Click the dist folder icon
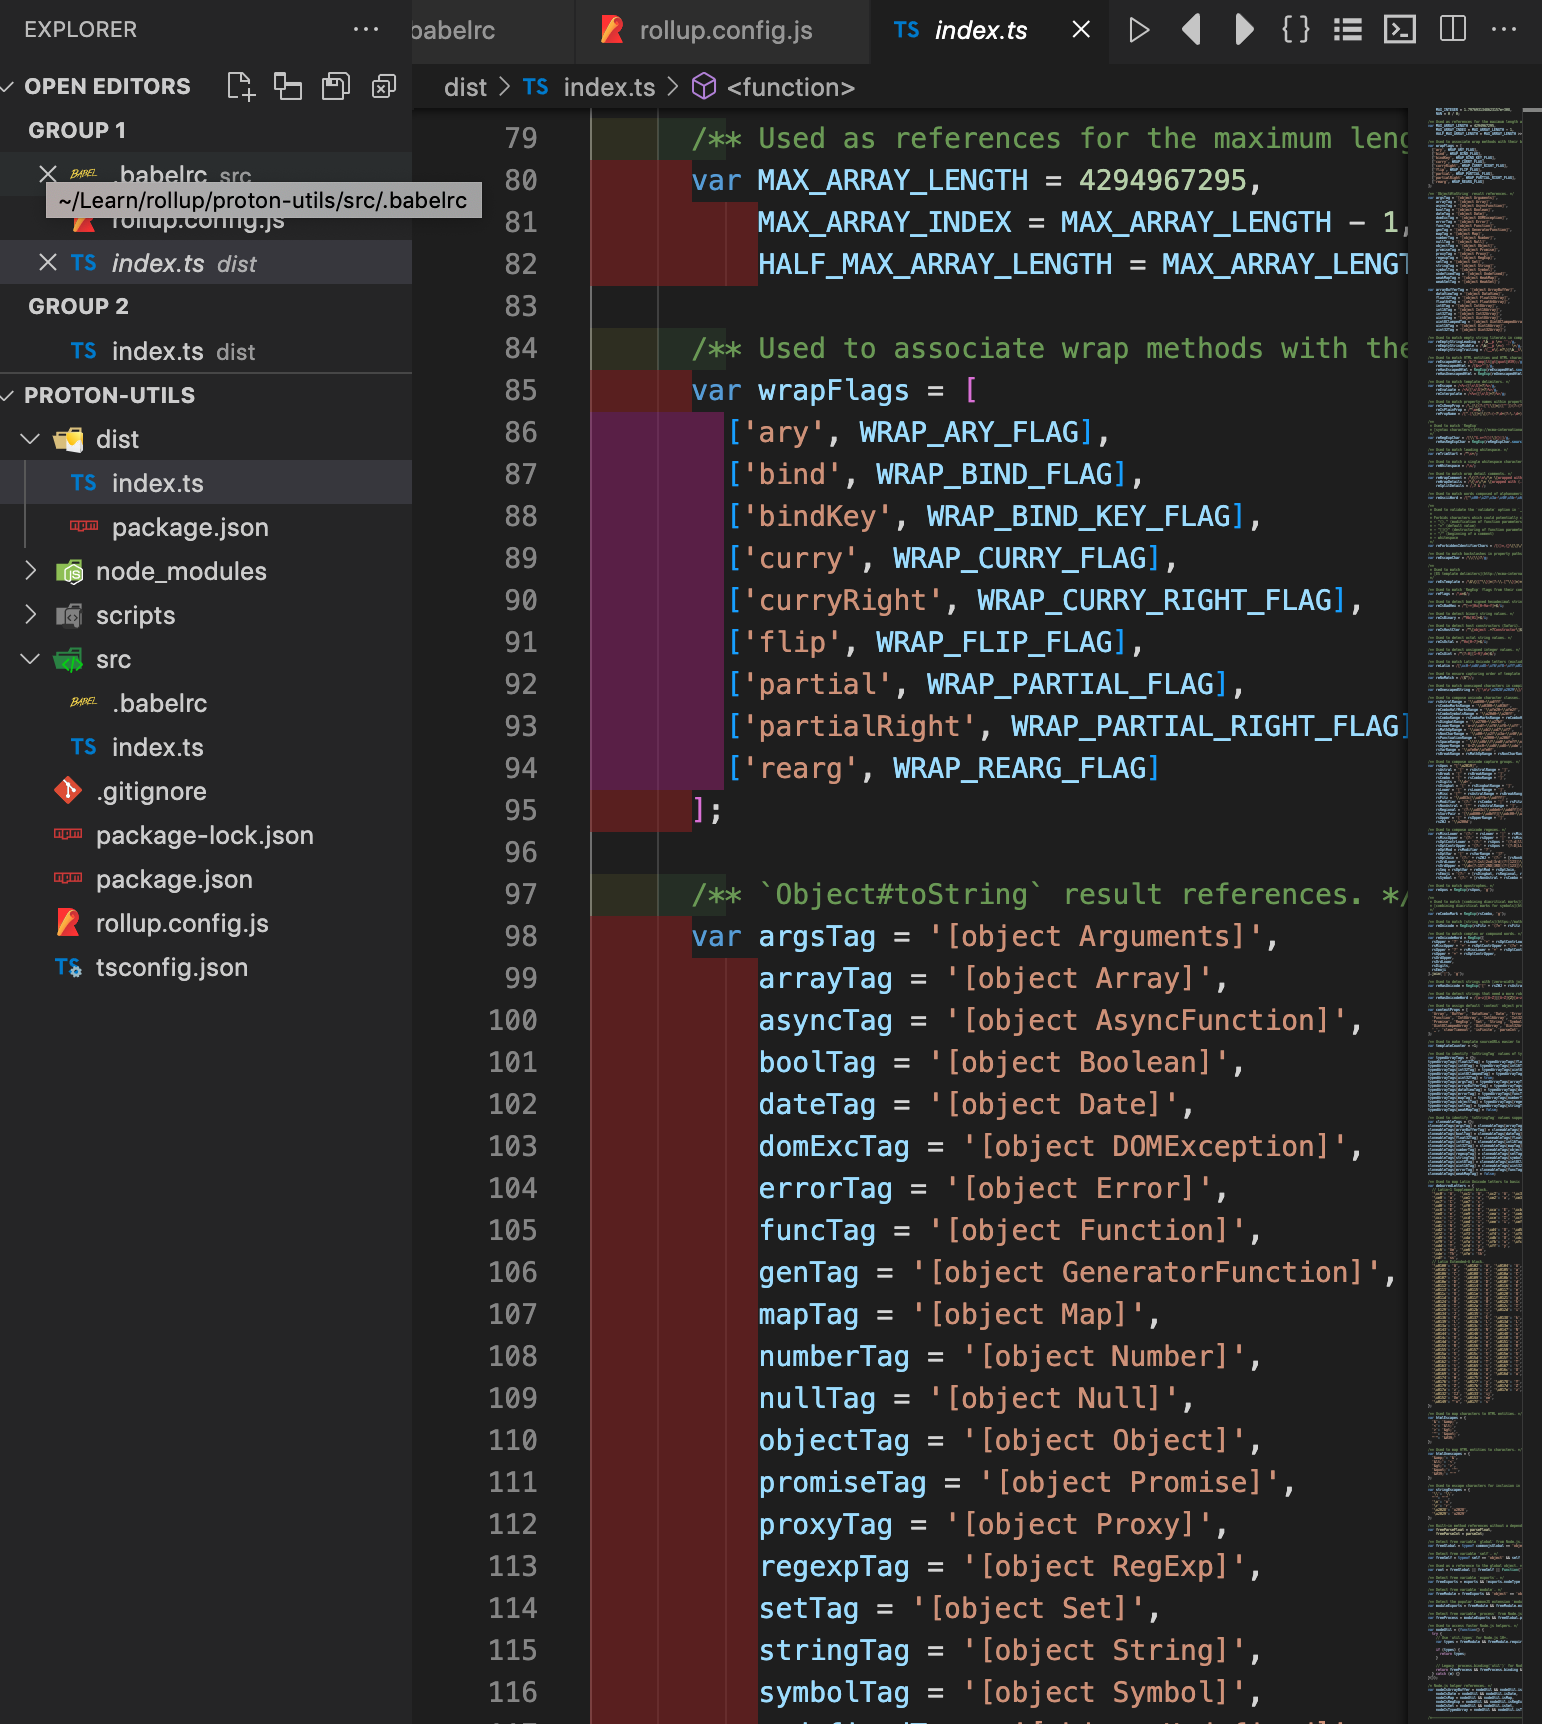The height and width of the screenshot is (1724, 1542). point(69,439)
